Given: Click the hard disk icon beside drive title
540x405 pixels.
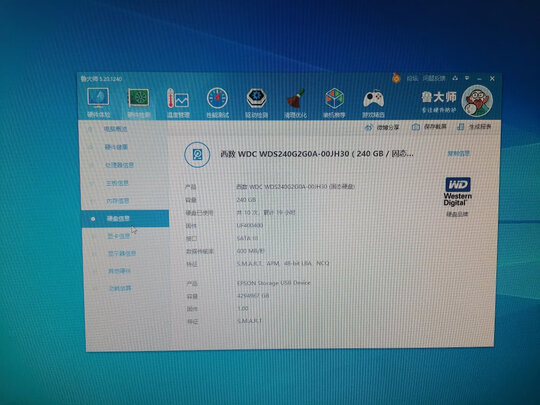Looking at the screenshot, I should point(197,154).
